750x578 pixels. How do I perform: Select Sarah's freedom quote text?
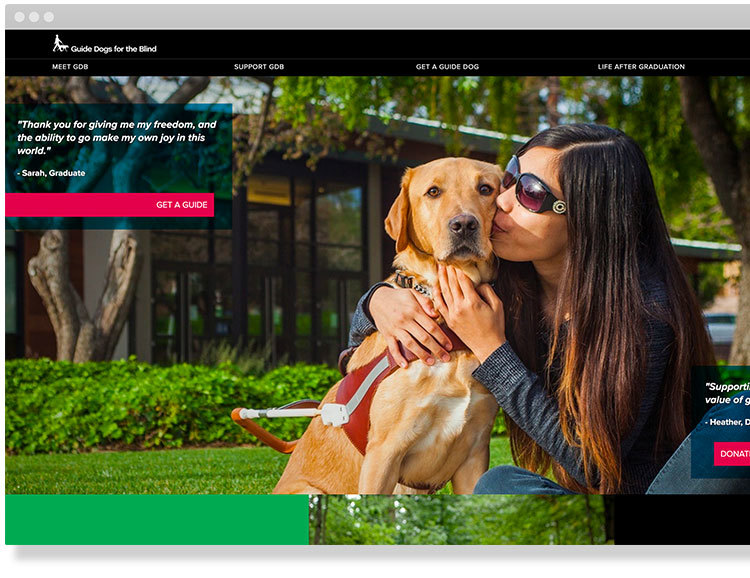click(117, 137)
